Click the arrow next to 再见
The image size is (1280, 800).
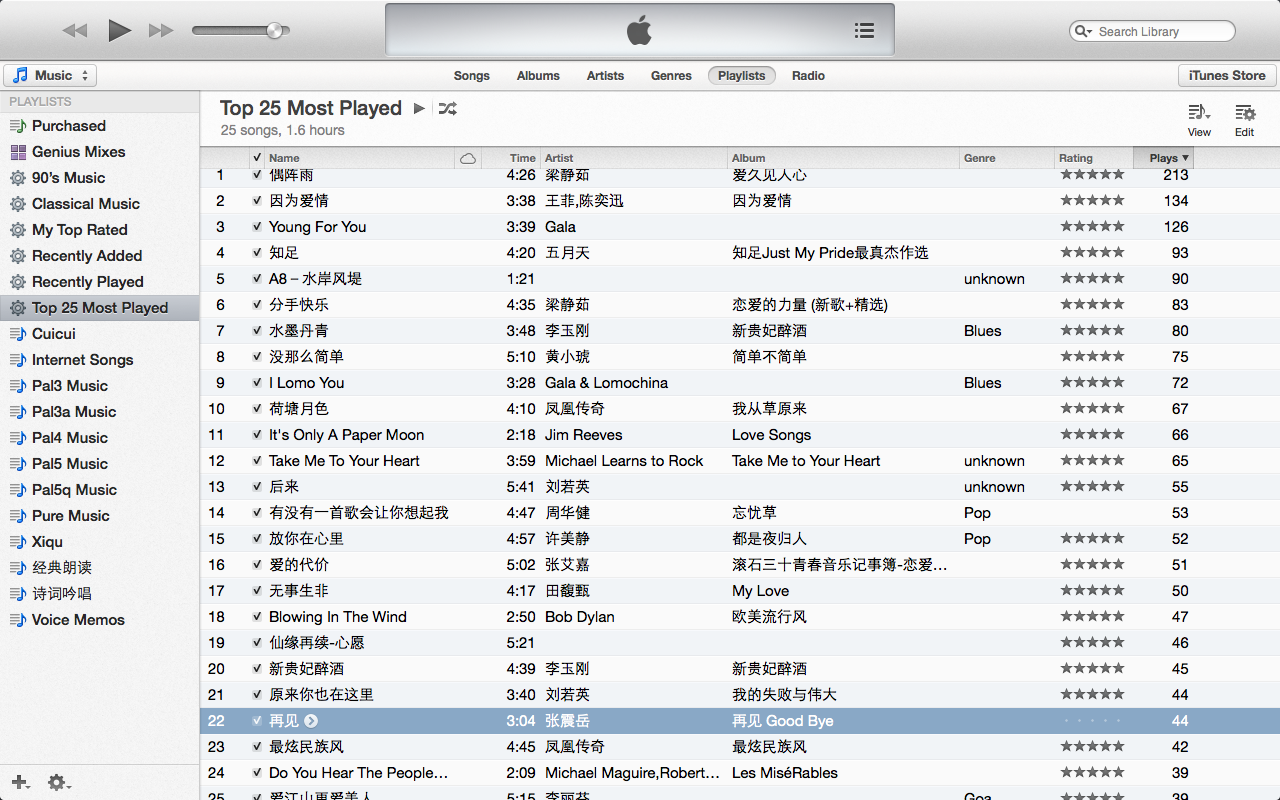pos(311,721)
